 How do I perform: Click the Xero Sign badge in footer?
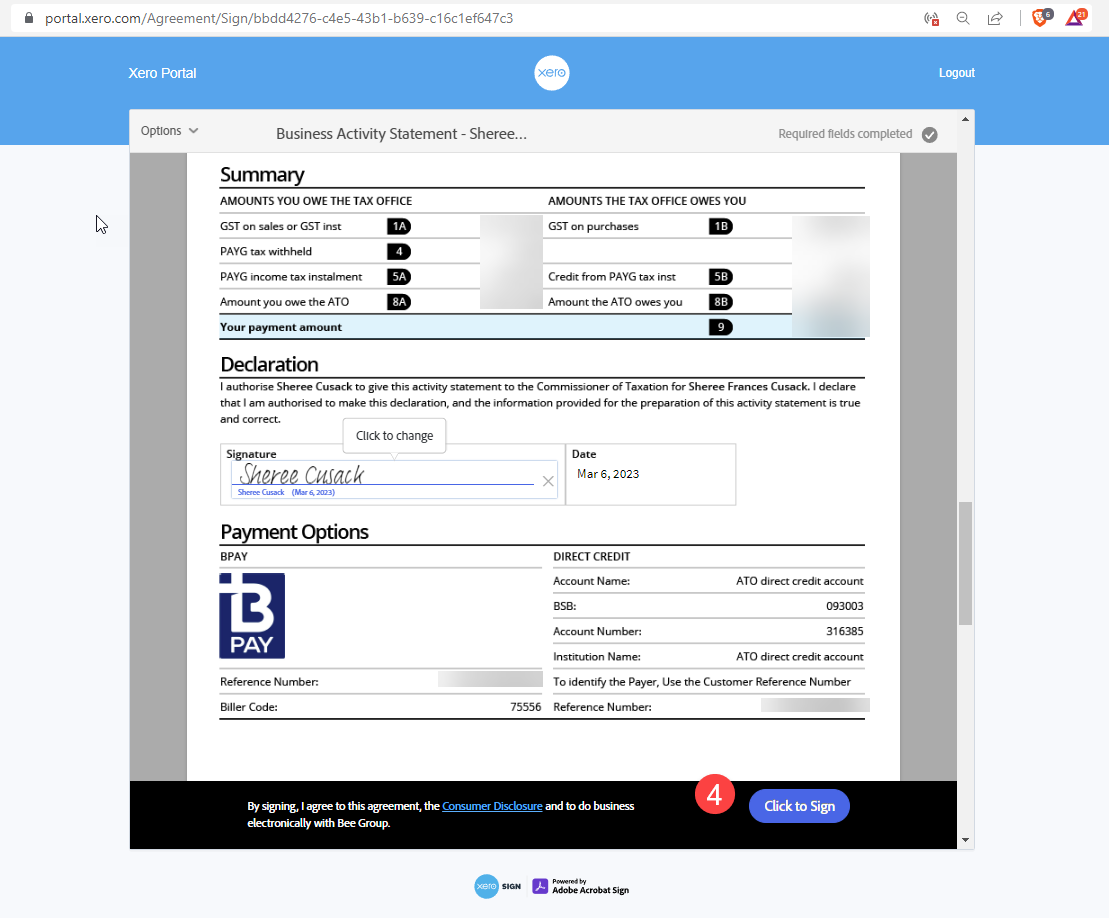(498, 886)
